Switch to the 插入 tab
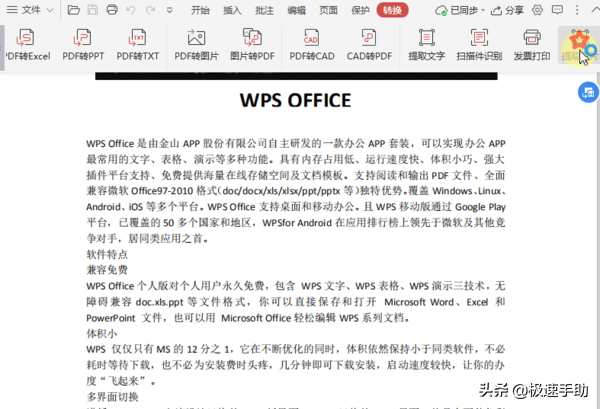 tap(232, 10)
